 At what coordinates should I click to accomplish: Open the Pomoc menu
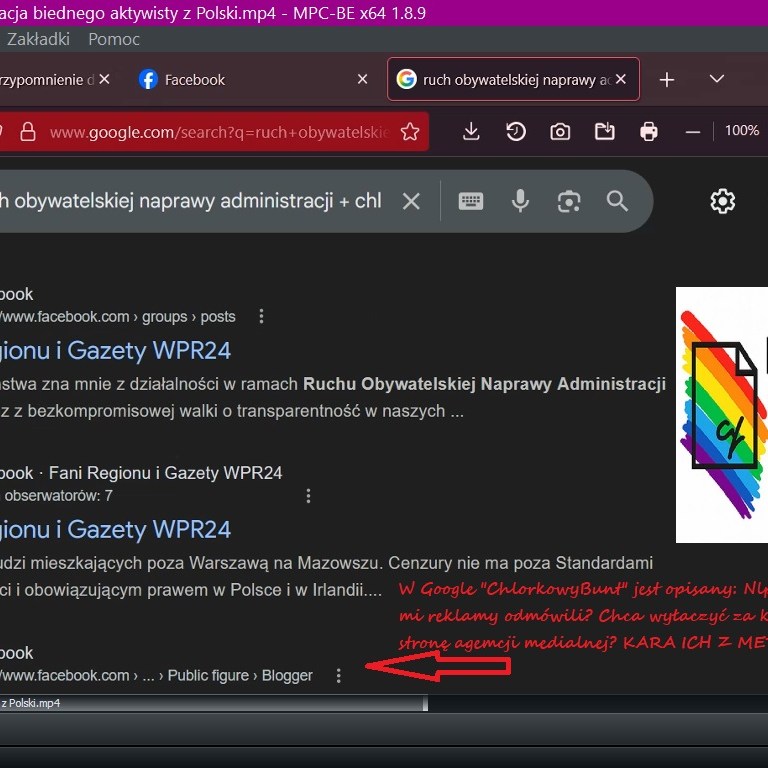(114, 39)
